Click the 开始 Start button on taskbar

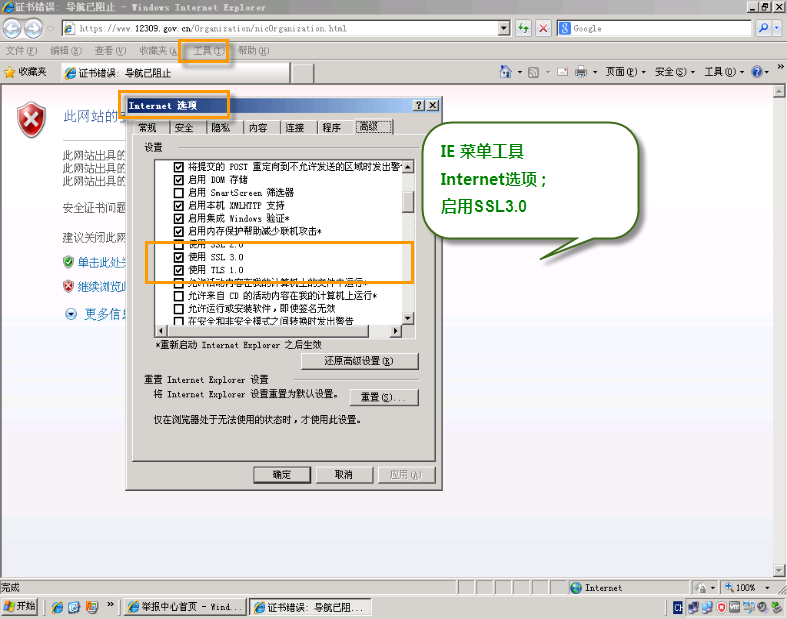coord(21,606)
